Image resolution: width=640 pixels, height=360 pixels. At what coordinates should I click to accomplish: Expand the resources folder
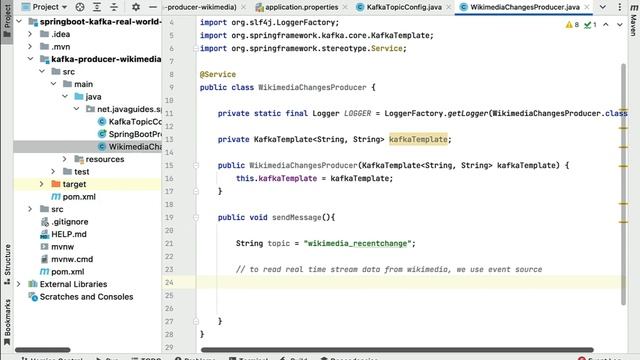tap(64, 159)
